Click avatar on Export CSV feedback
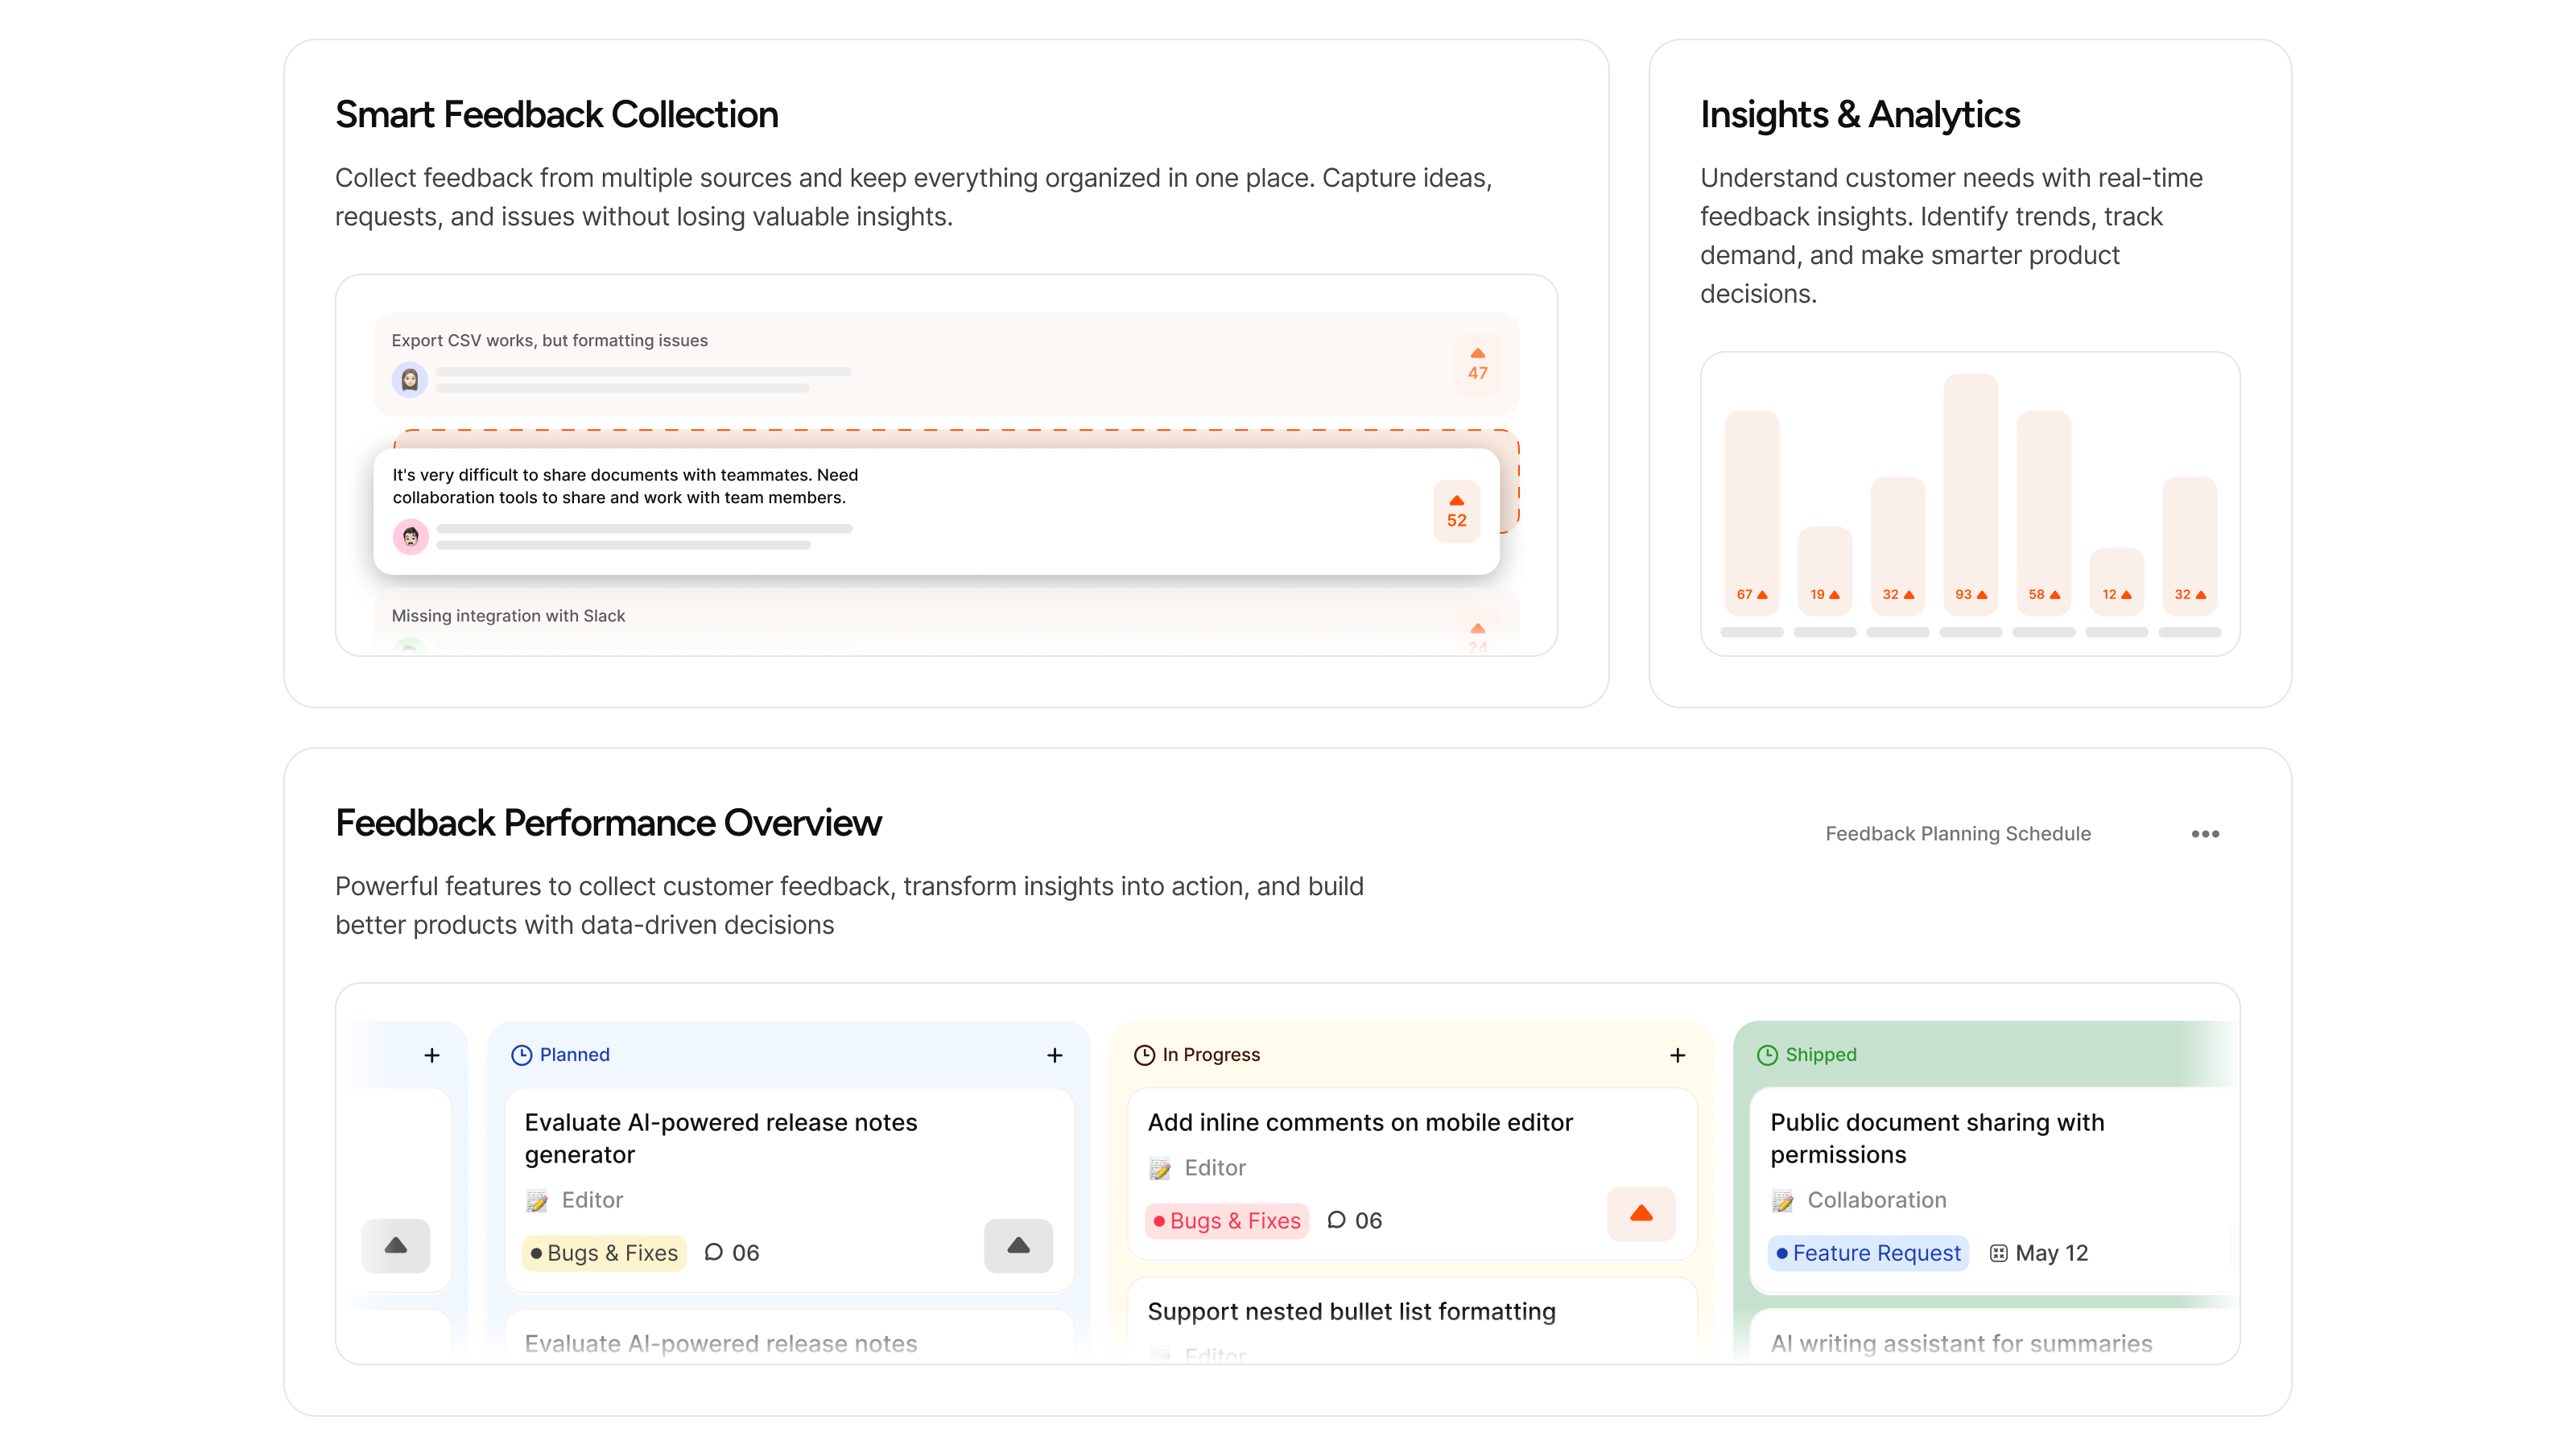Image resolution: width=2576 pixels, height=1449 pixels. pos(410,380)
